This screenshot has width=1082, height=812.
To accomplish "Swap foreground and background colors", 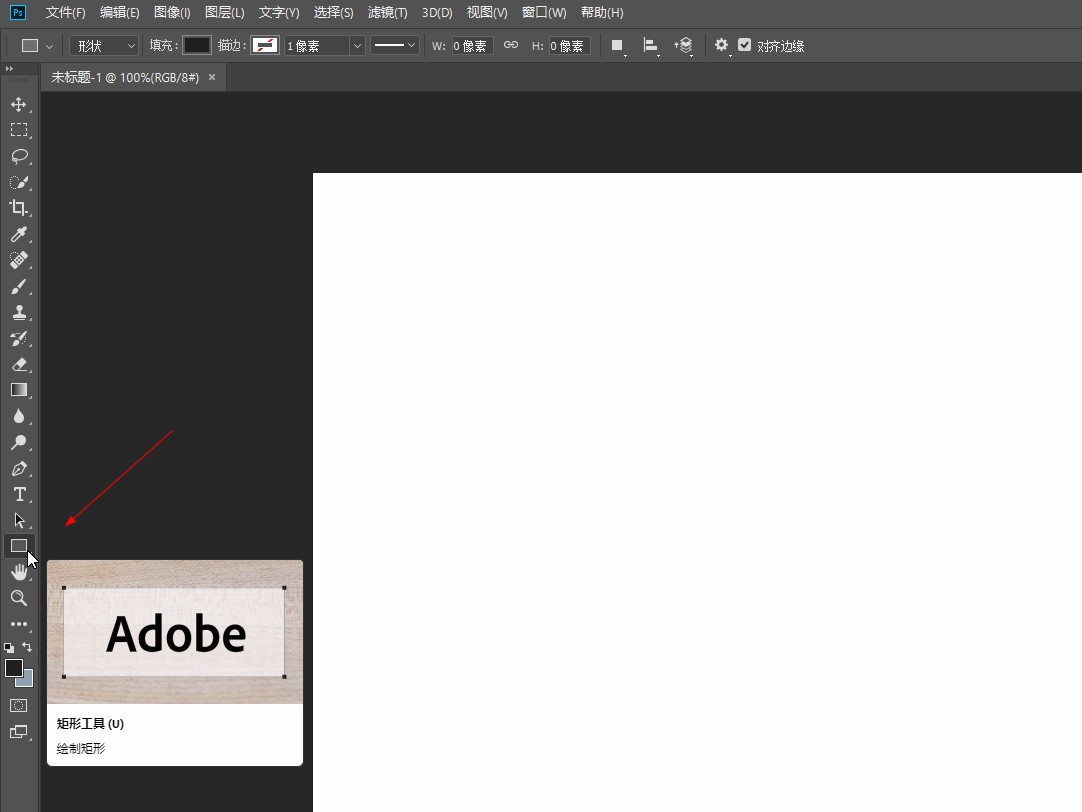I will (27, 647).
